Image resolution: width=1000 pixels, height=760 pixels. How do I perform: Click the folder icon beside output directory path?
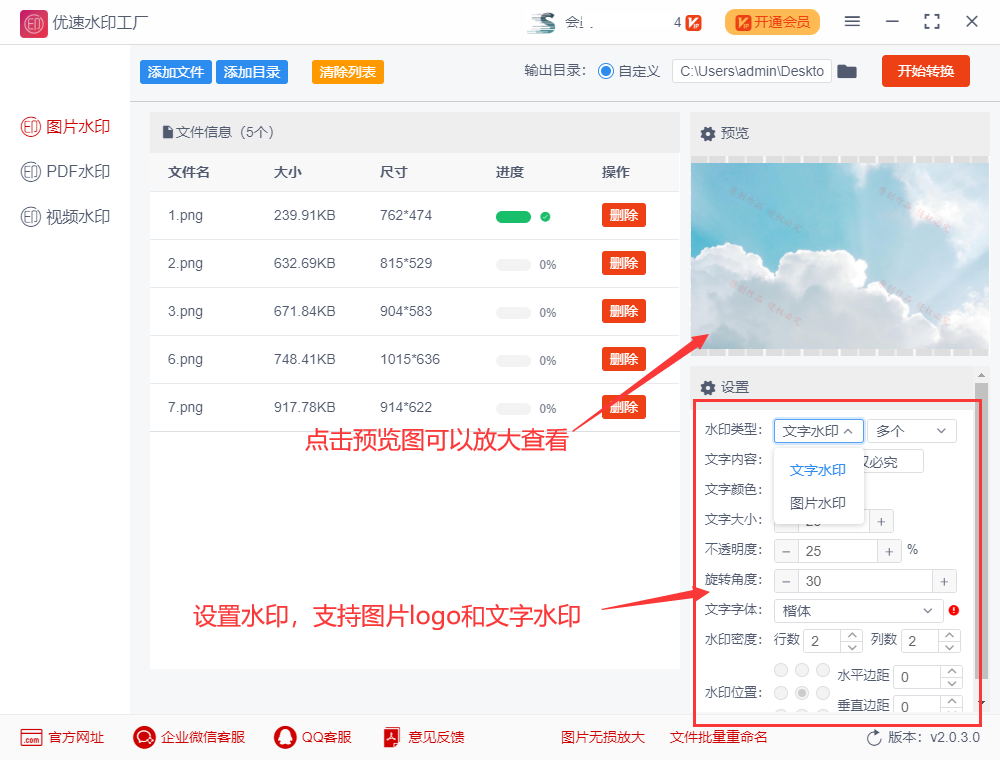pyautogui.click(x=847, y=71)
